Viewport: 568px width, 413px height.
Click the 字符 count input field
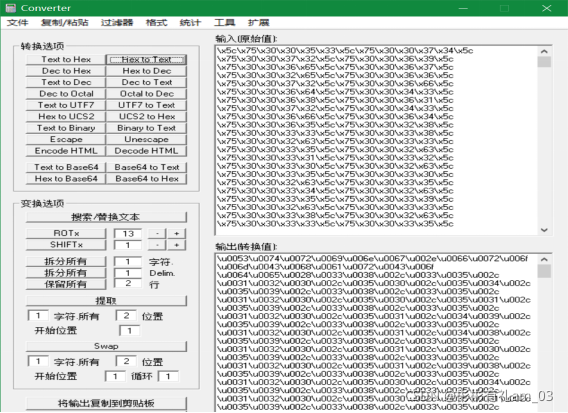(x=128, y=261)
